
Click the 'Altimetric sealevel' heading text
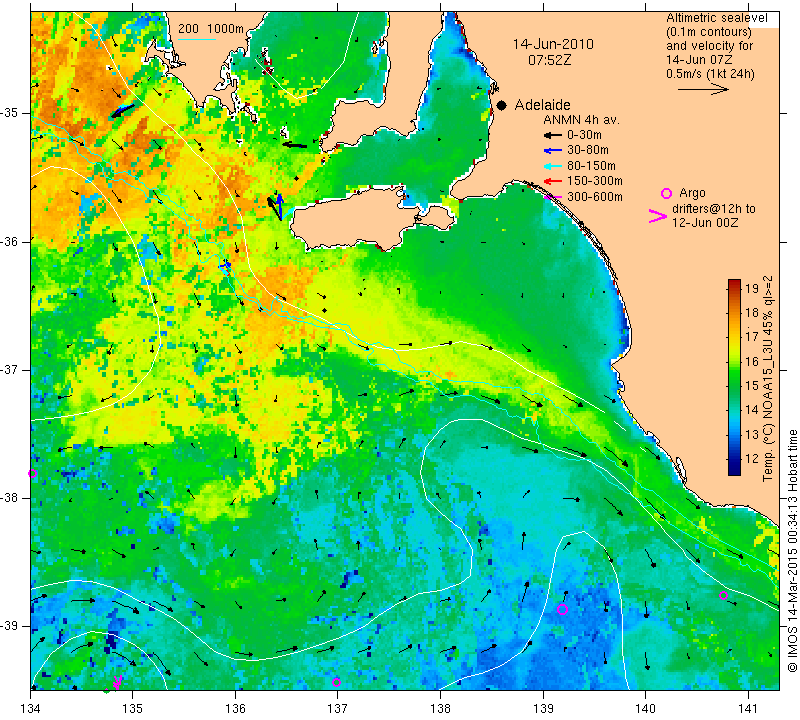[716, 18]
